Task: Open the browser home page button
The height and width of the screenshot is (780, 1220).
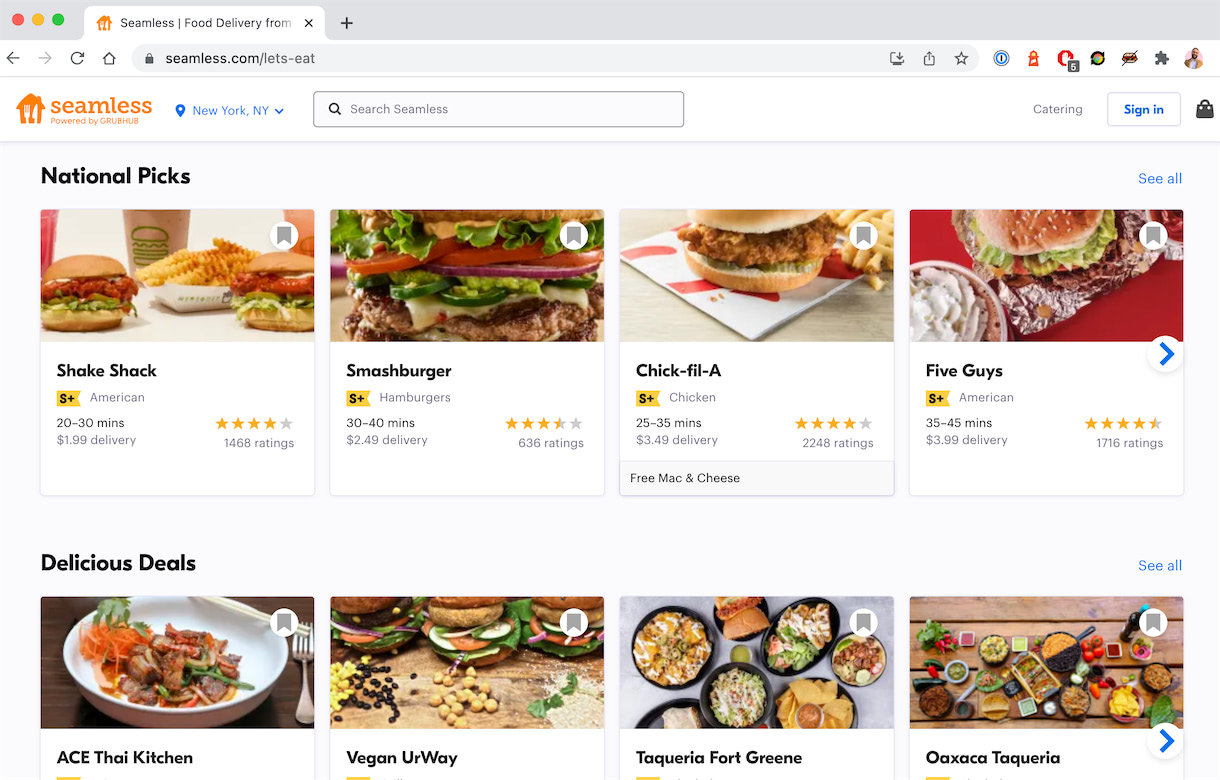Action: pos(109,58)
